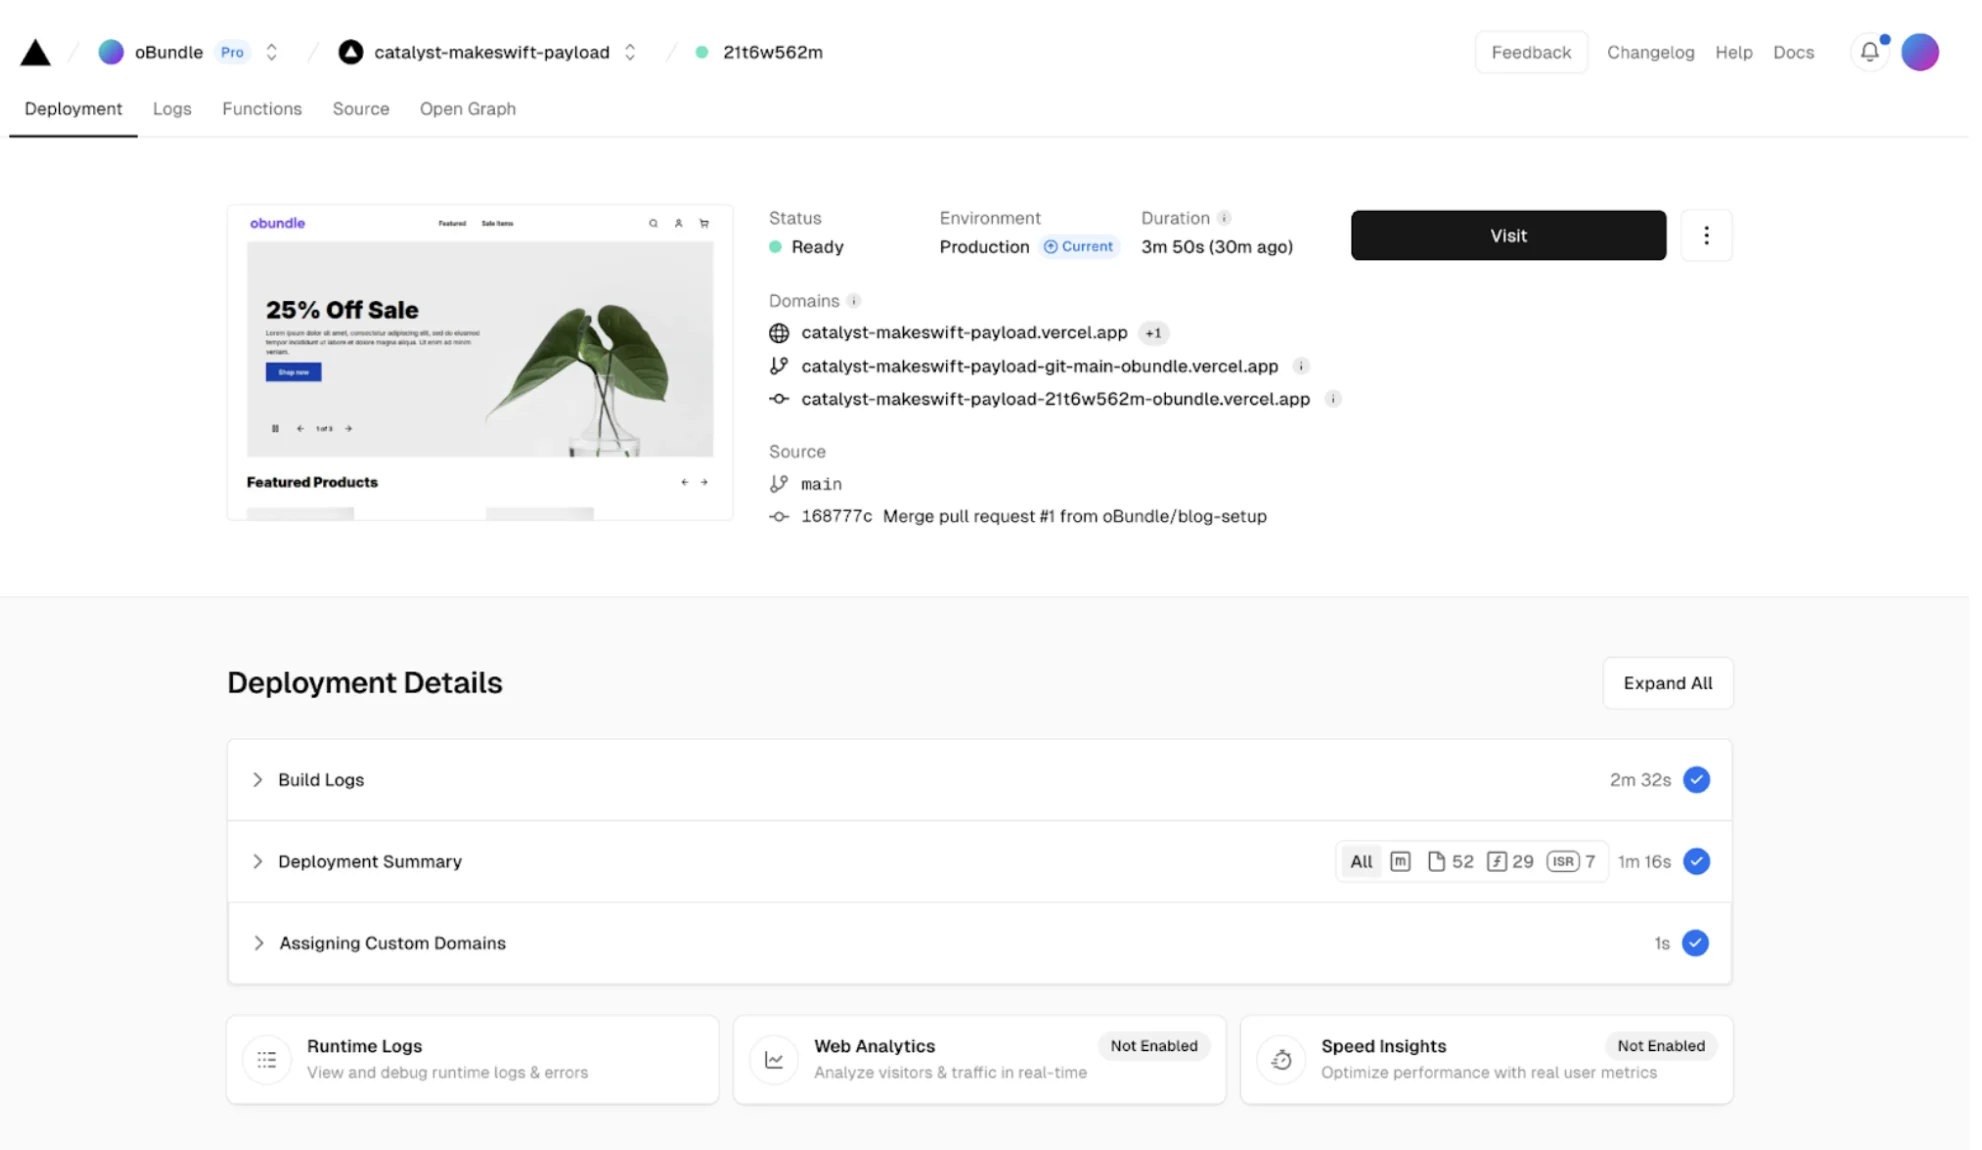Click the deployment preview thumbnail

pos(480,361)
